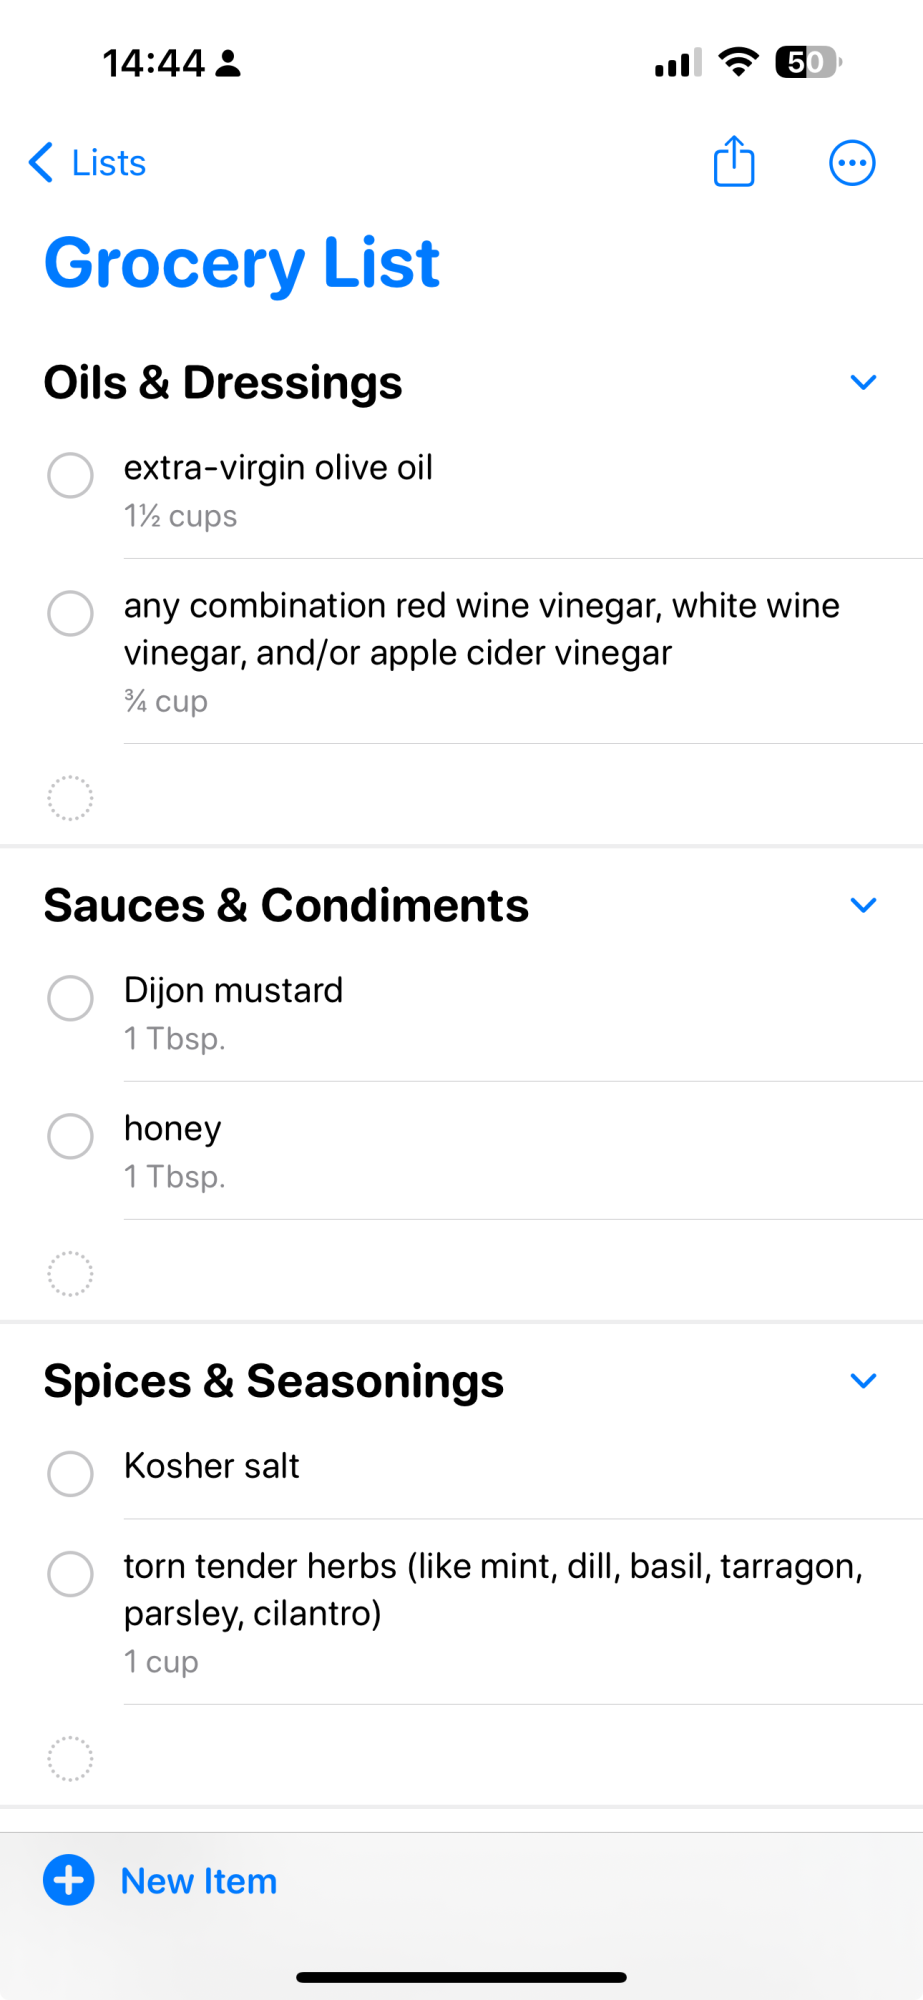Check off Kosher salt item
The width and height of the screenshot is (923, 2000).
point(71,1473)
